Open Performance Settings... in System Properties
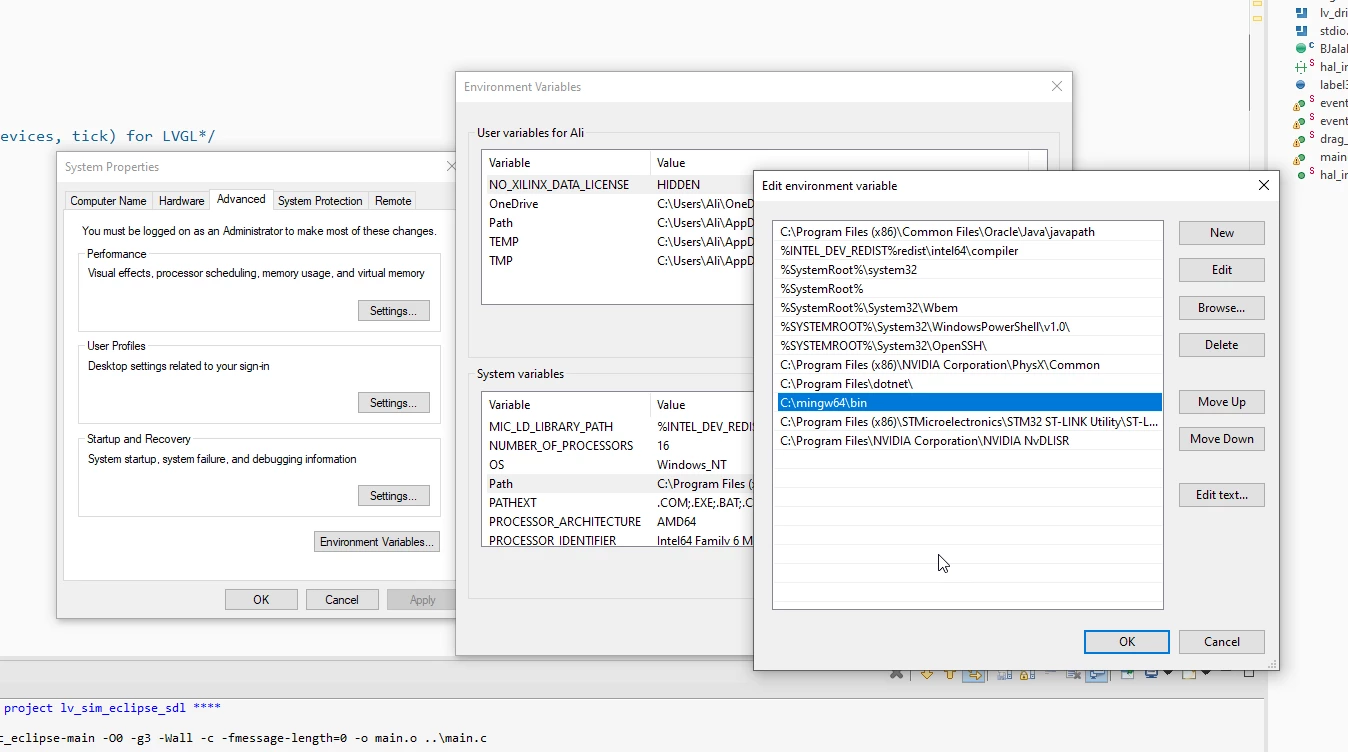Screen dimensions: 1348x752 393,311
